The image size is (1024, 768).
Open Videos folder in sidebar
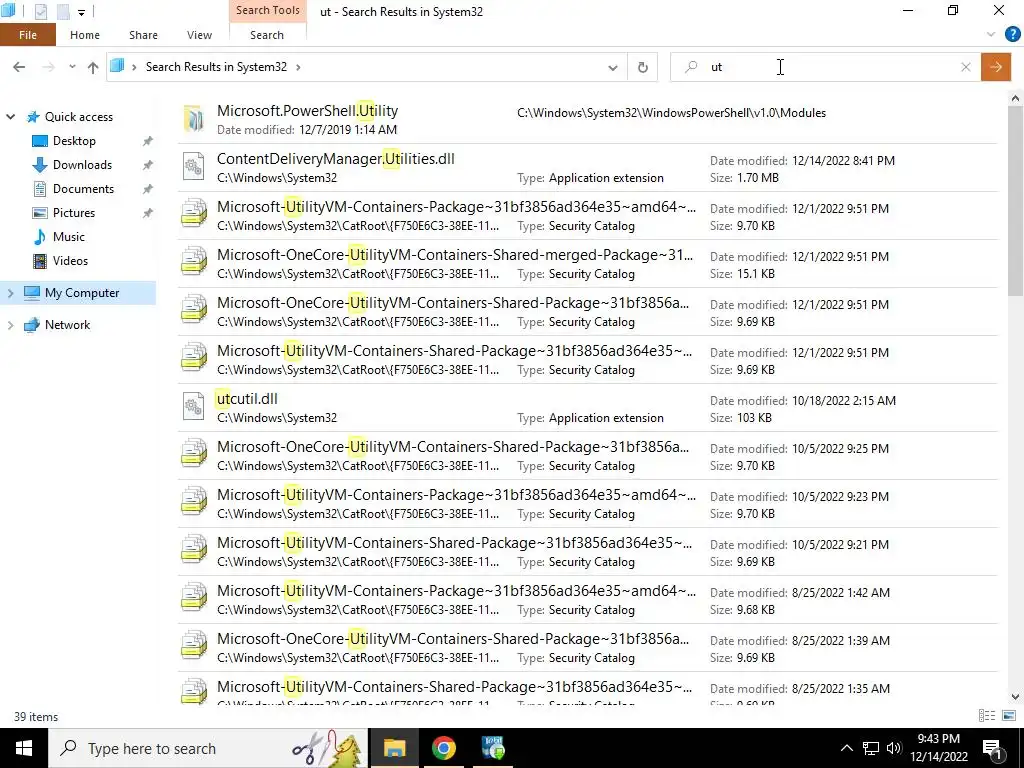(70, 261)
